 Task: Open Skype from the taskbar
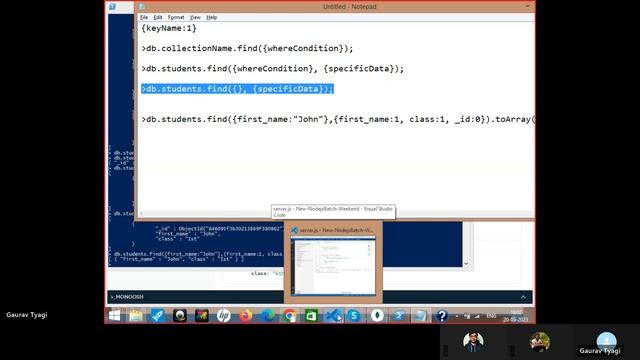click(x=354, y=316)
